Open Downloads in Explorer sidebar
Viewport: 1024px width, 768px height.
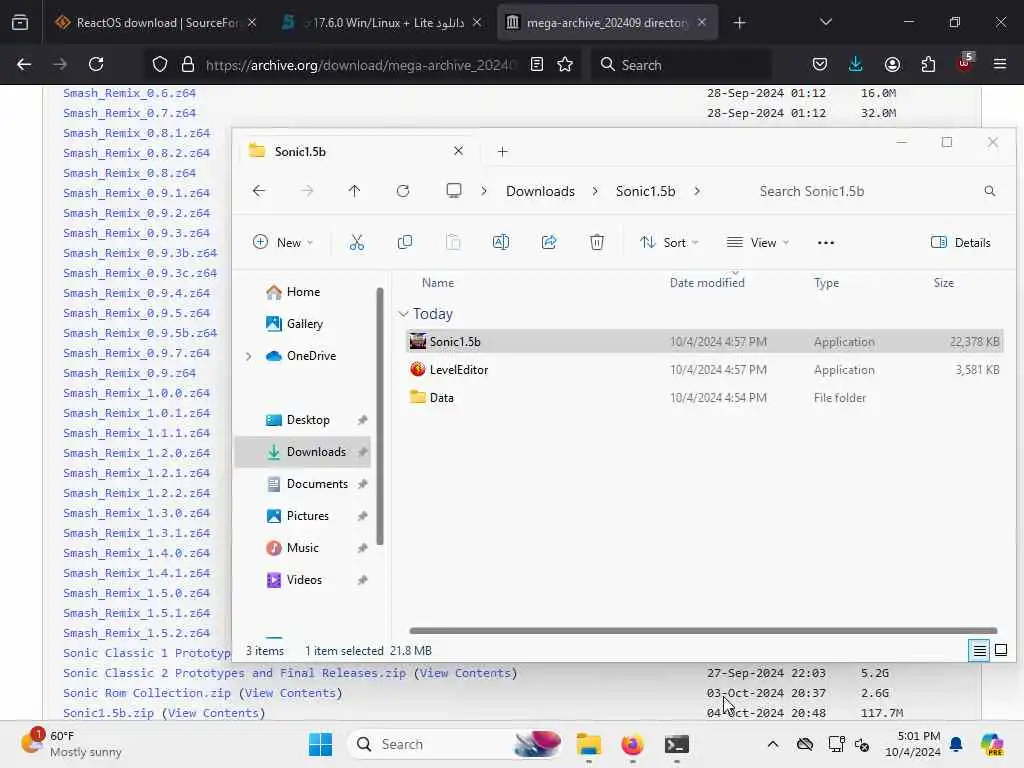click(304, 452)
